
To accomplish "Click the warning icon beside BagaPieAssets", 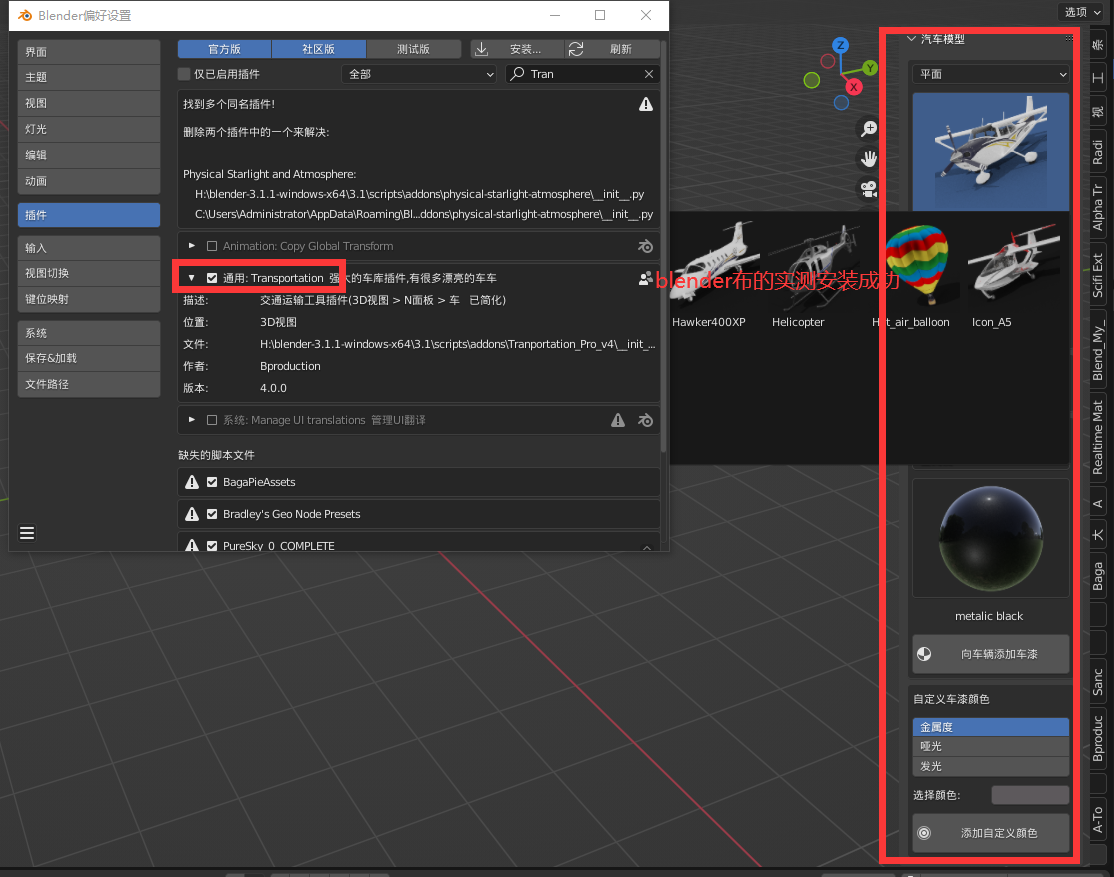I will [192, 482].
